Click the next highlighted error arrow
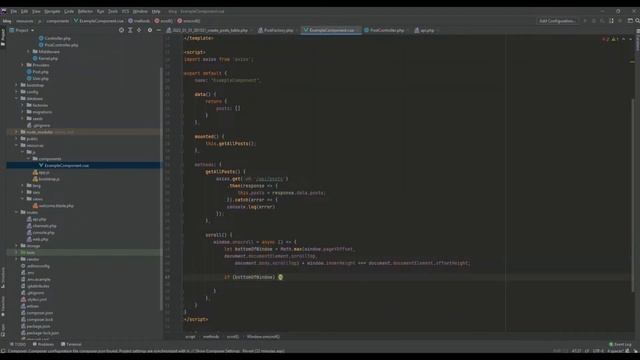Screen dimensions: 640x360 click(631, 39)
